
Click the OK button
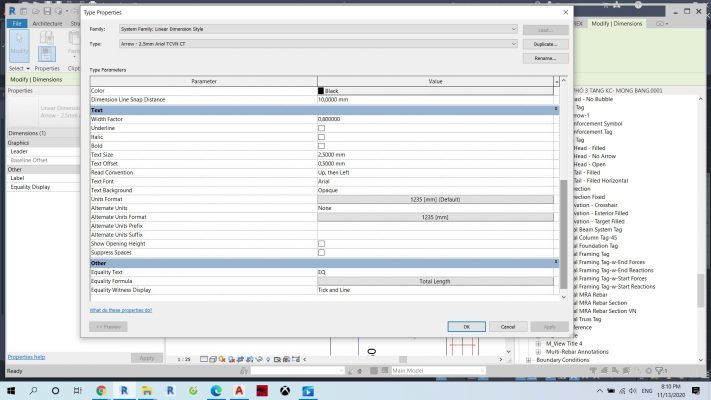[466, 326]
